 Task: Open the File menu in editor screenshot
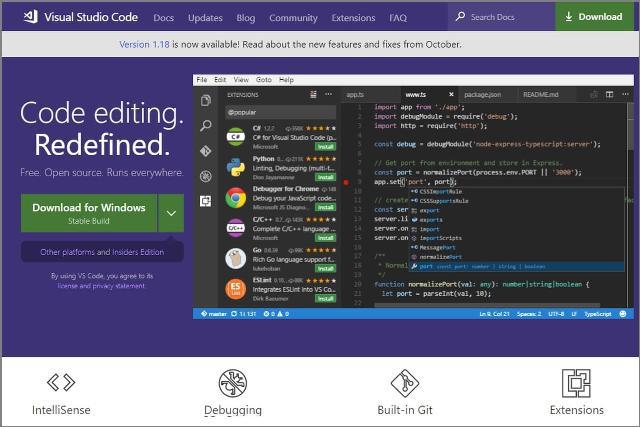click(202, 80)
